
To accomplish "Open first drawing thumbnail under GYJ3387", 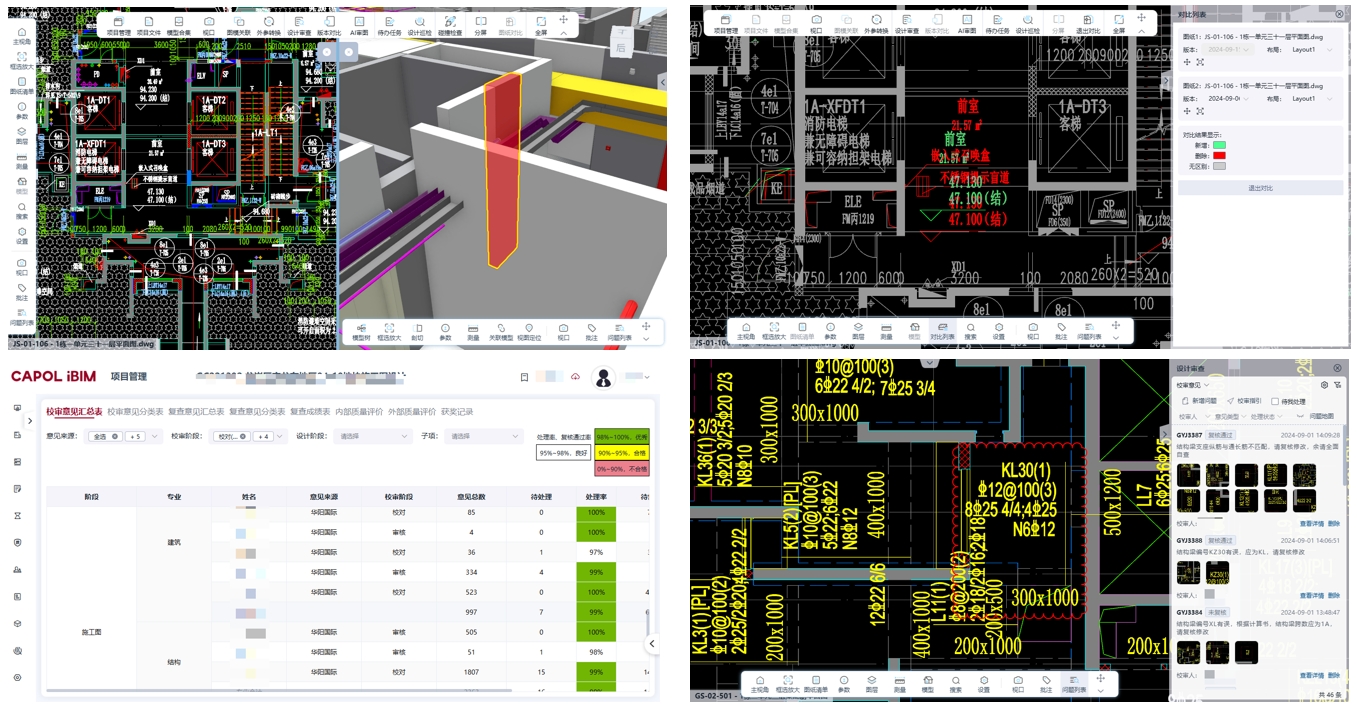I will pyautogui.click(x=1188, y=475).
